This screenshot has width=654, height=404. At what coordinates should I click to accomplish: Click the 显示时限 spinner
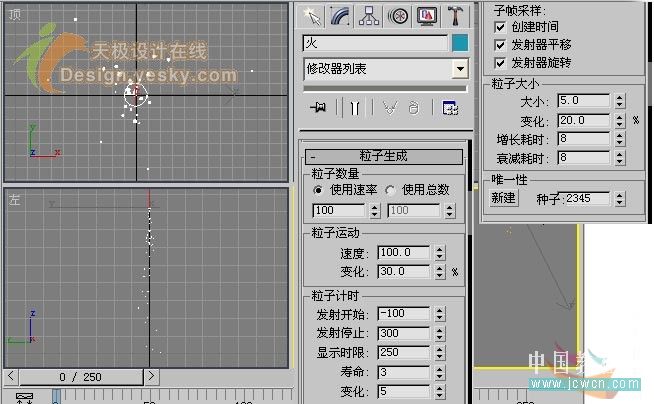point(440,353)
